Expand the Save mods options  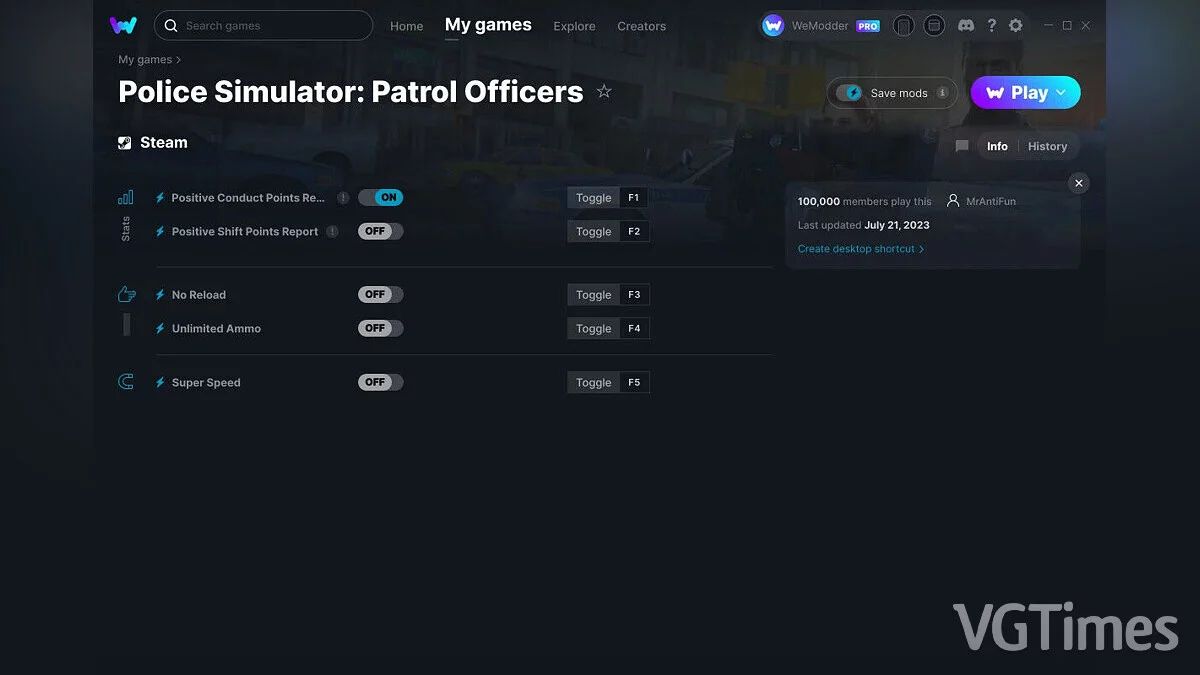[941, 92]
